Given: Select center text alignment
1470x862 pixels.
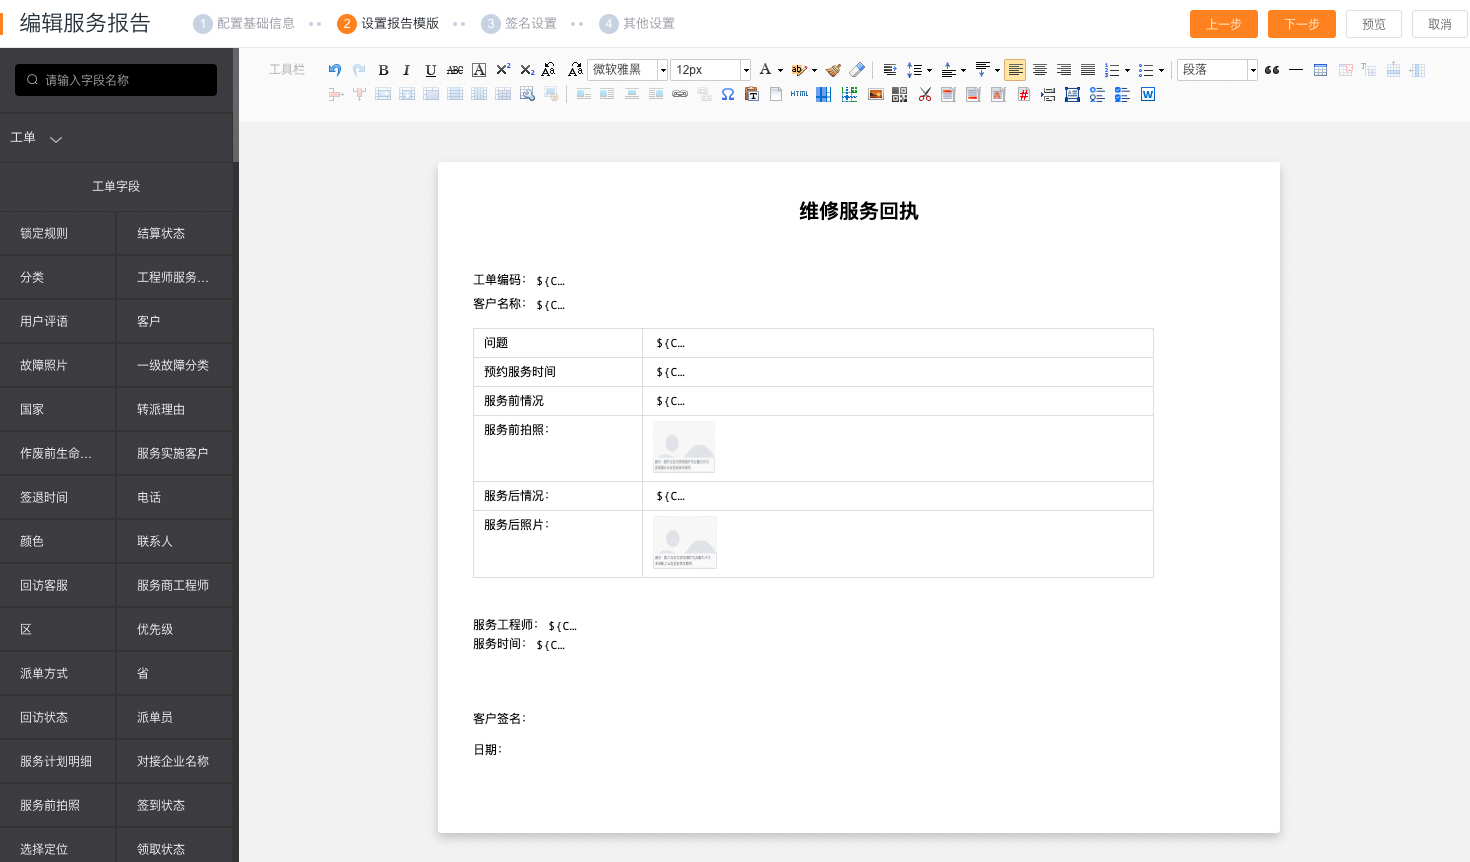Looking at the screenshot, I should coord(1040,70).
